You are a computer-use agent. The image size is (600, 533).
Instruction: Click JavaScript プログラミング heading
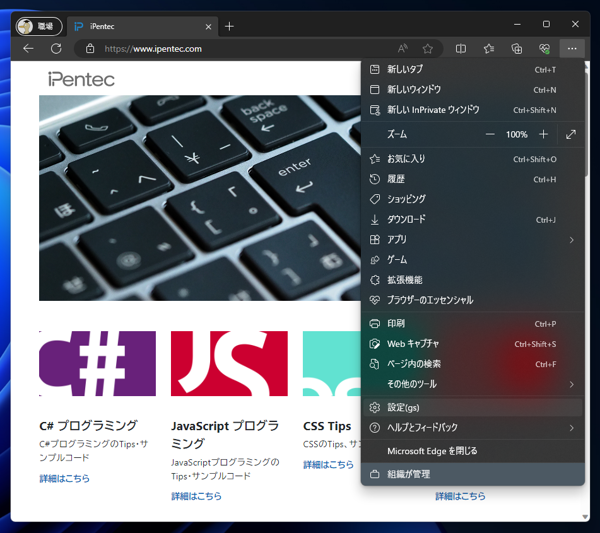click(225, 435)
